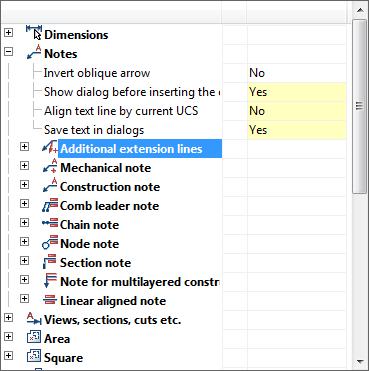This screenshot has width=369, height=371.
Task: Click the Section note icon
Action: (50, 262)
